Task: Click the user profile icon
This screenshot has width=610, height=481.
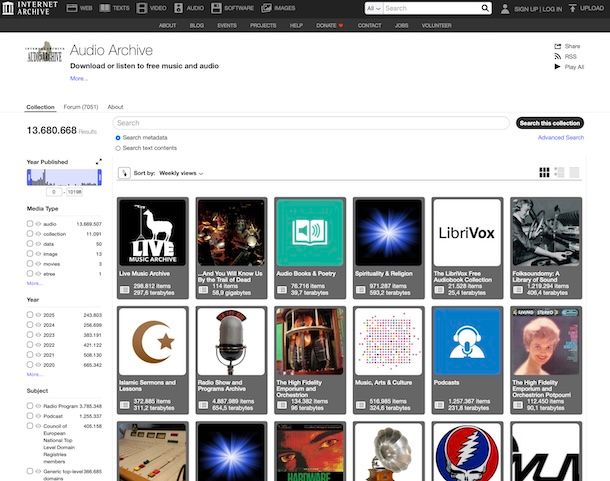Action: pos(505,9)
